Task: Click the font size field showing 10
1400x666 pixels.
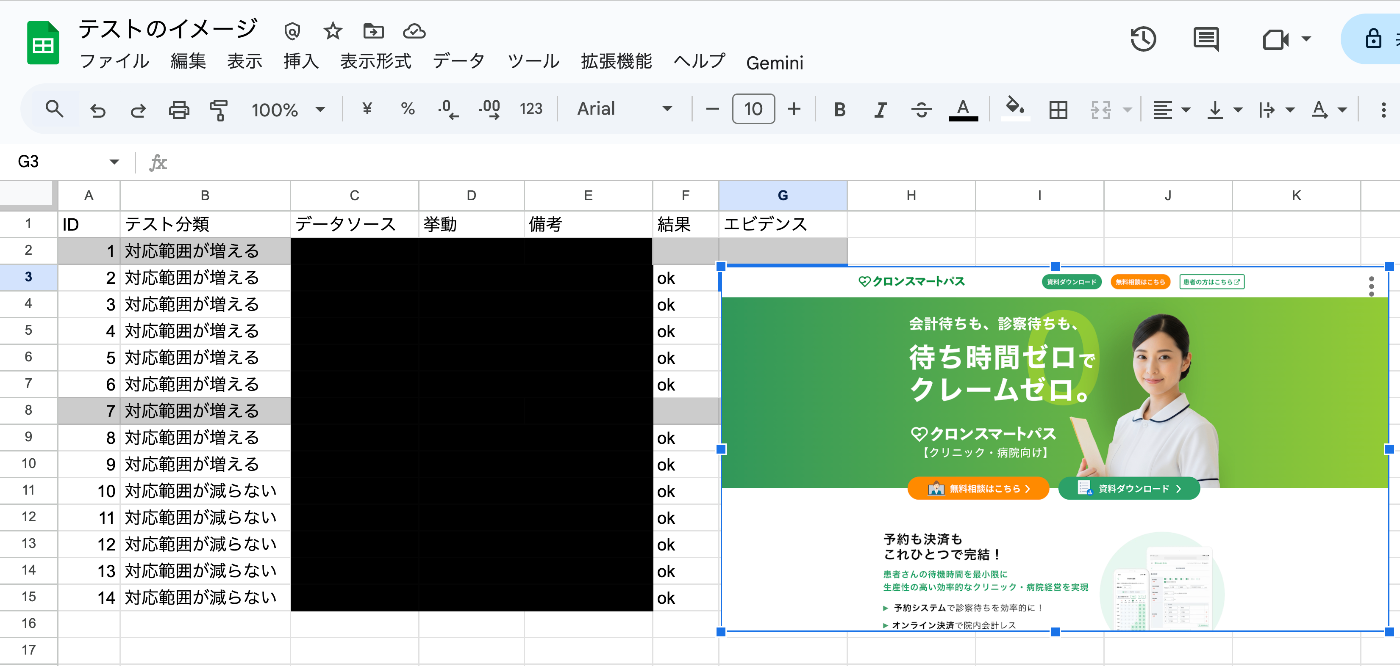Action: 754,109
